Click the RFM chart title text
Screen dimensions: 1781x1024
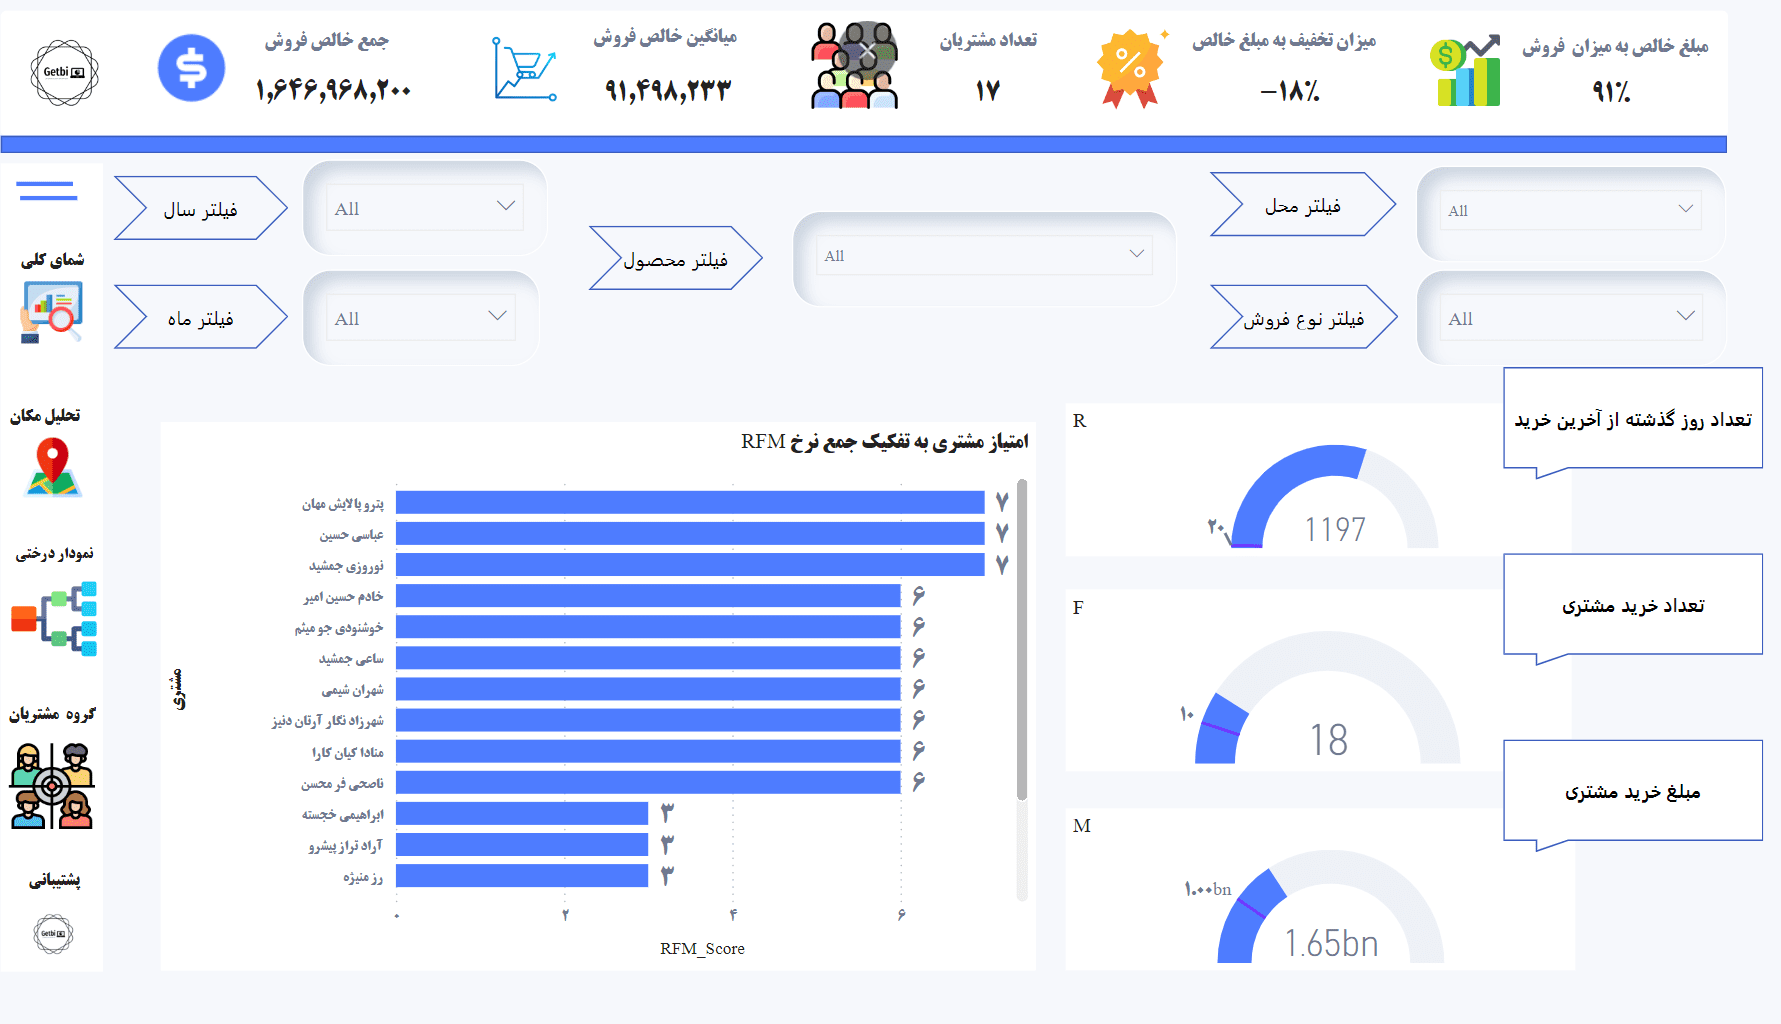coord(884,441)
